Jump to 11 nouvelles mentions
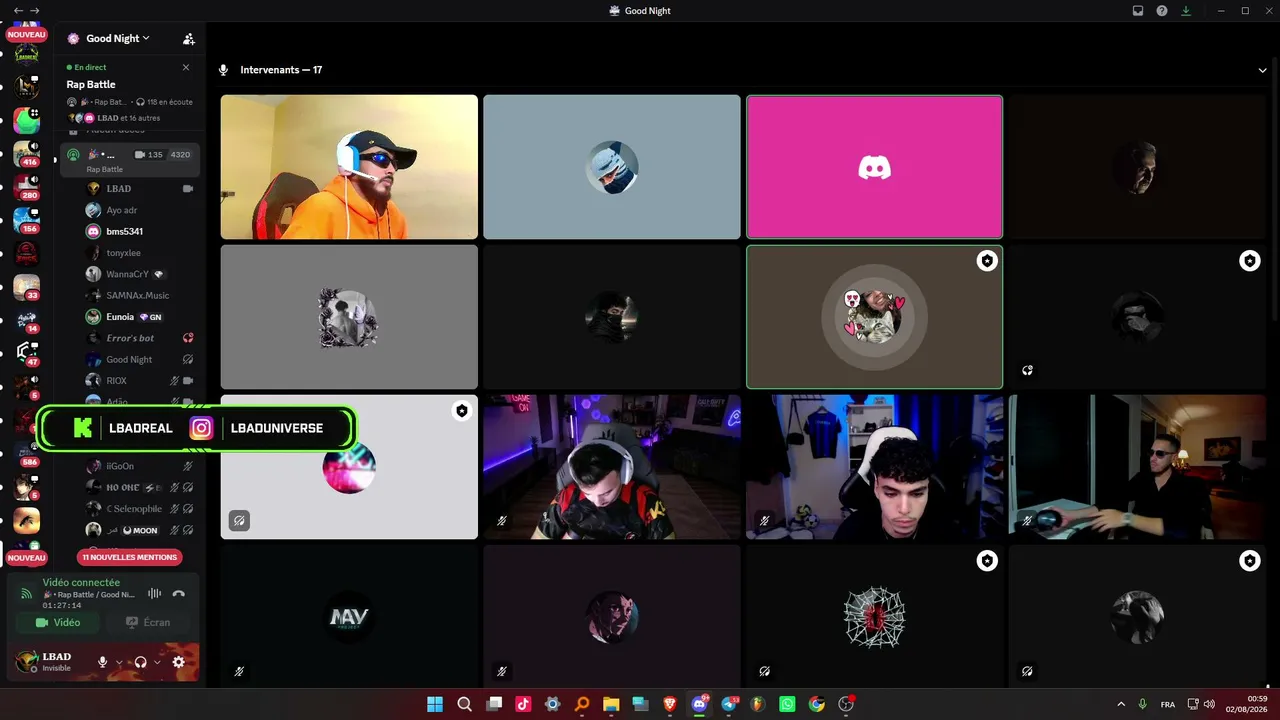 (x=130, y=557)
